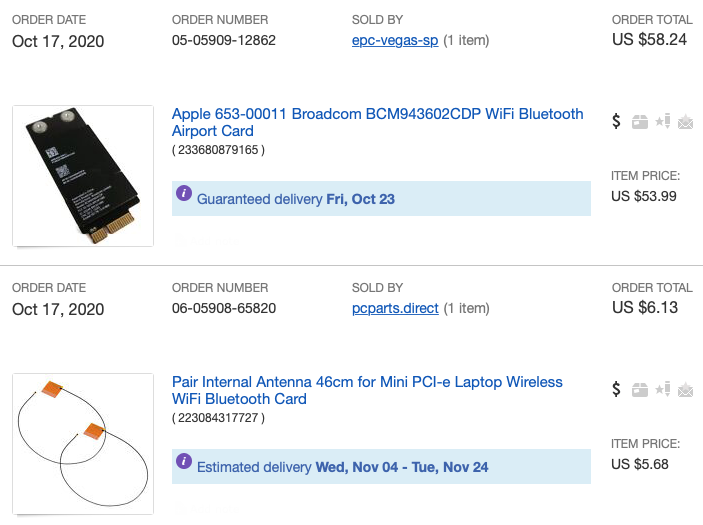Image resolution: width=703 pixels, height=525 pixels.
Task: Open seller pcparts.direct profile link
Action: coord(395,308)
